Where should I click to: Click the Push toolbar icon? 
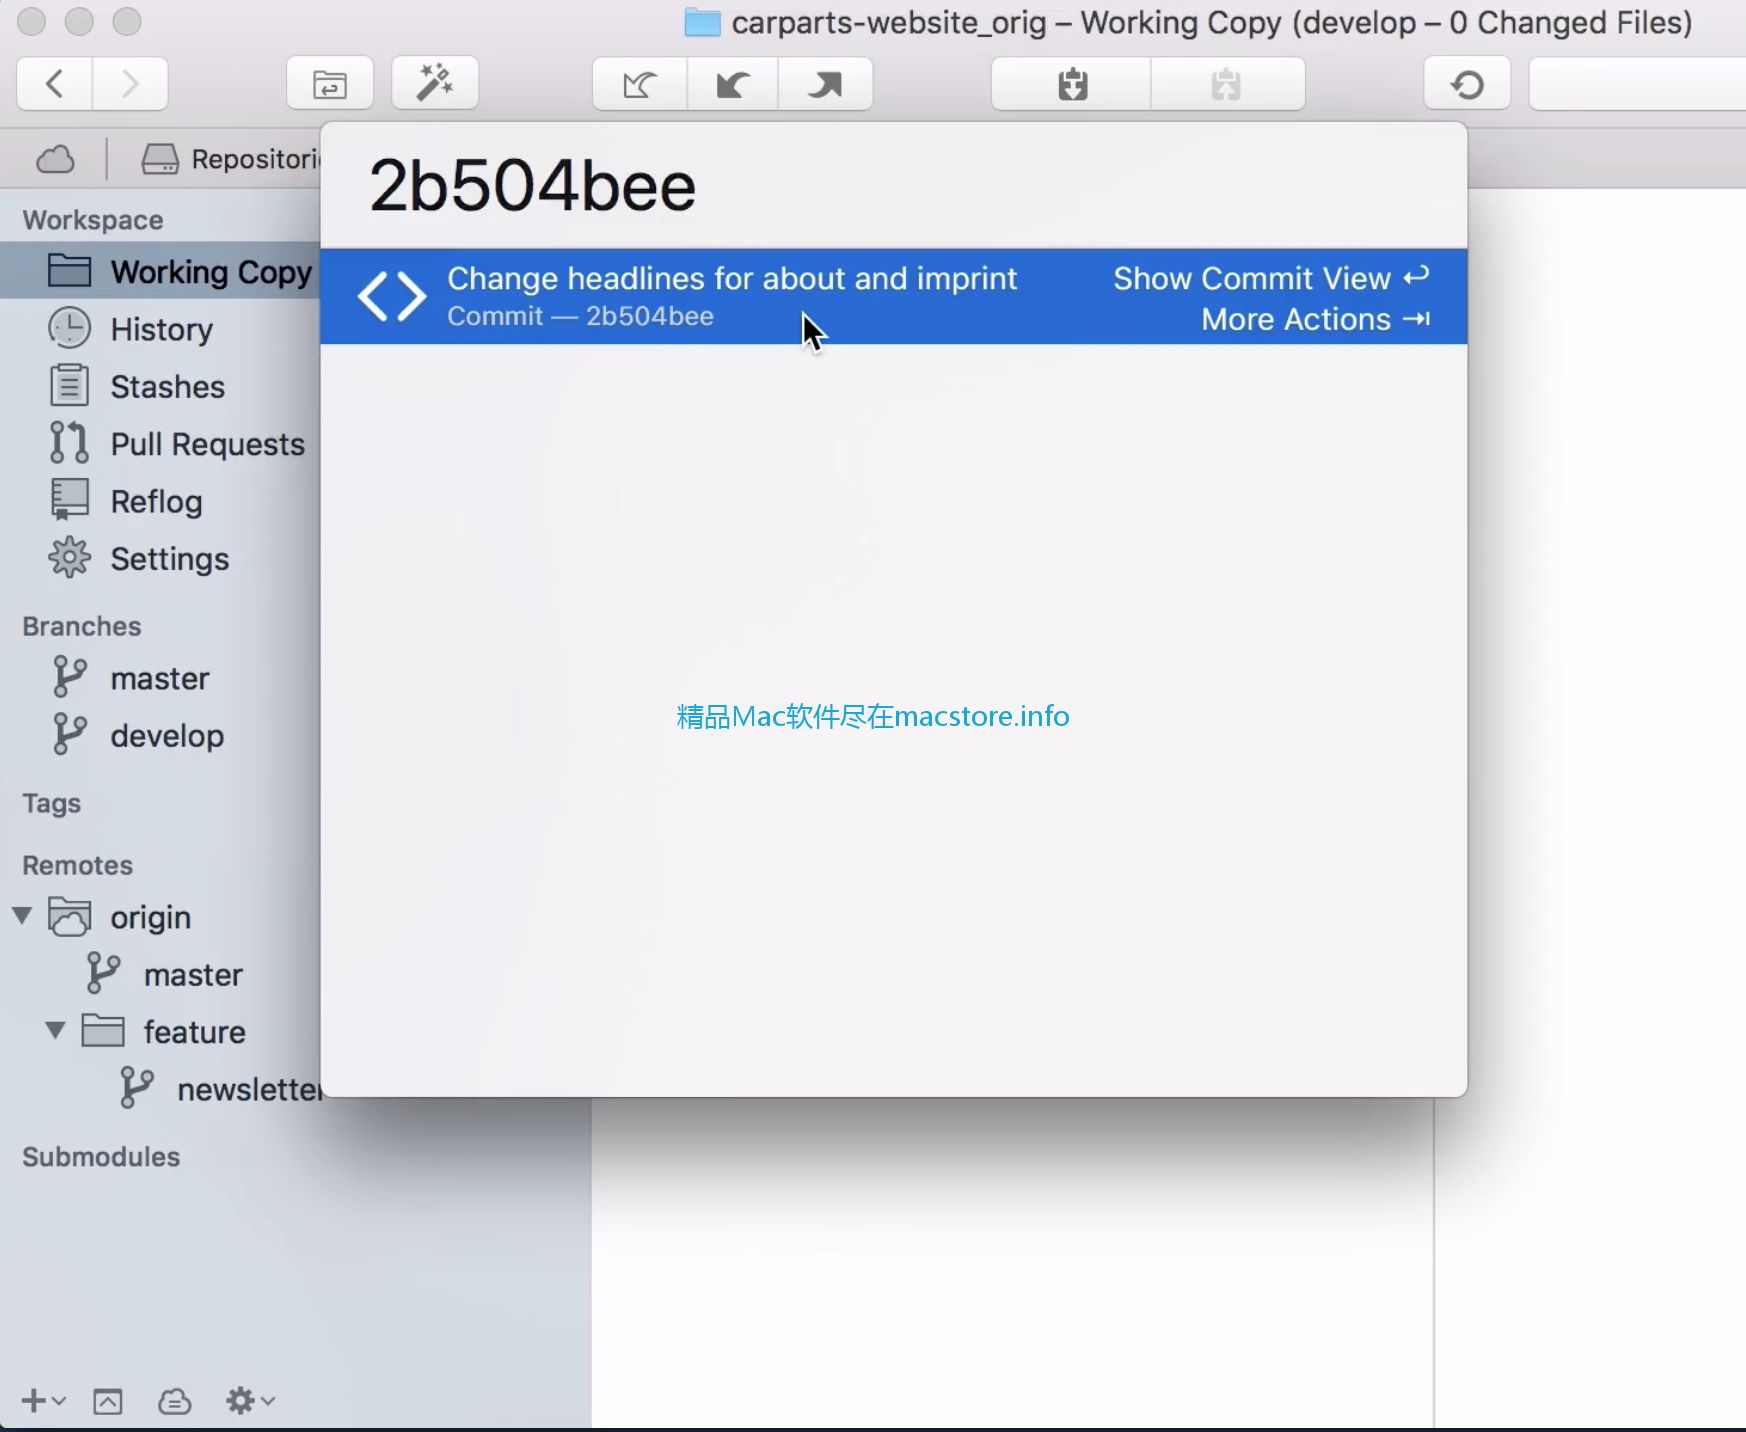tap(825, 84)
